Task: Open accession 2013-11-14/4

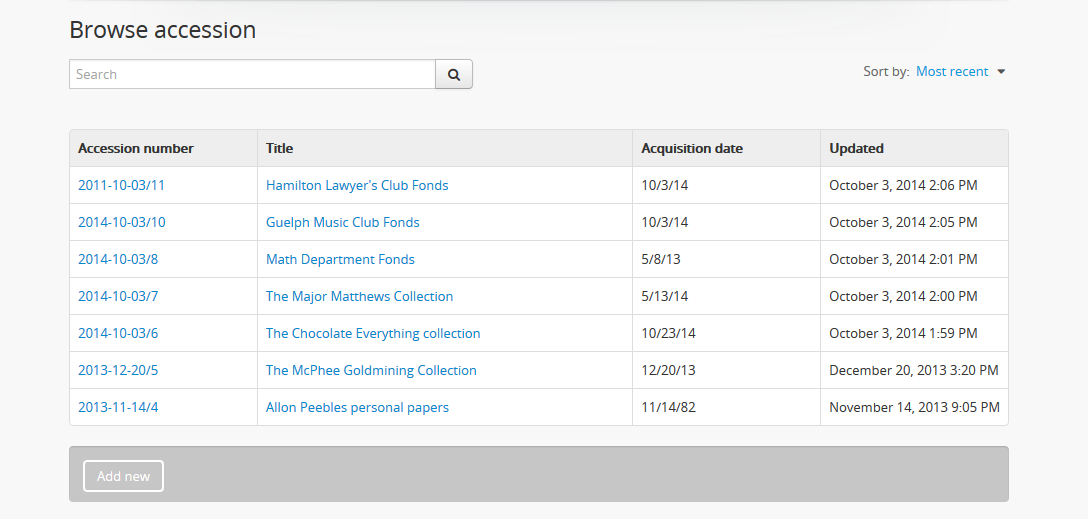Action: 118,407
